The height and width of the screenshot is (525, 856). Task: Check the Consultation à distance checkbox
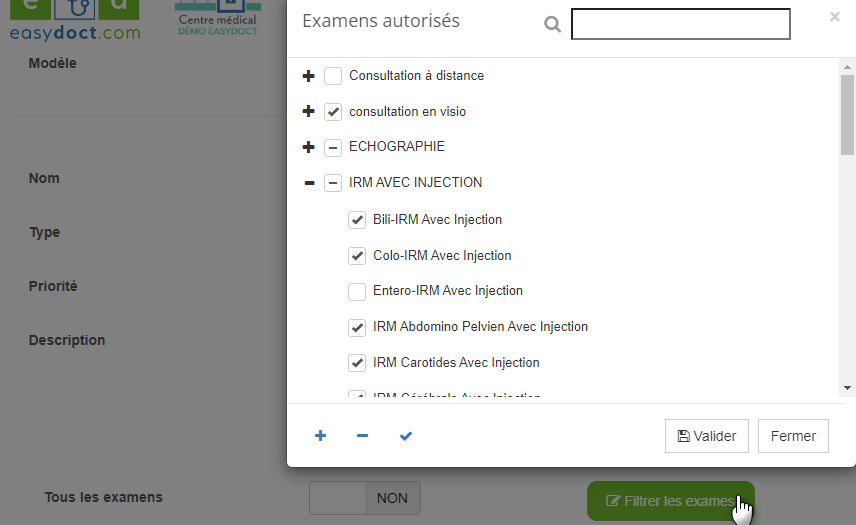pyautogui.click(x=333, y=76)
